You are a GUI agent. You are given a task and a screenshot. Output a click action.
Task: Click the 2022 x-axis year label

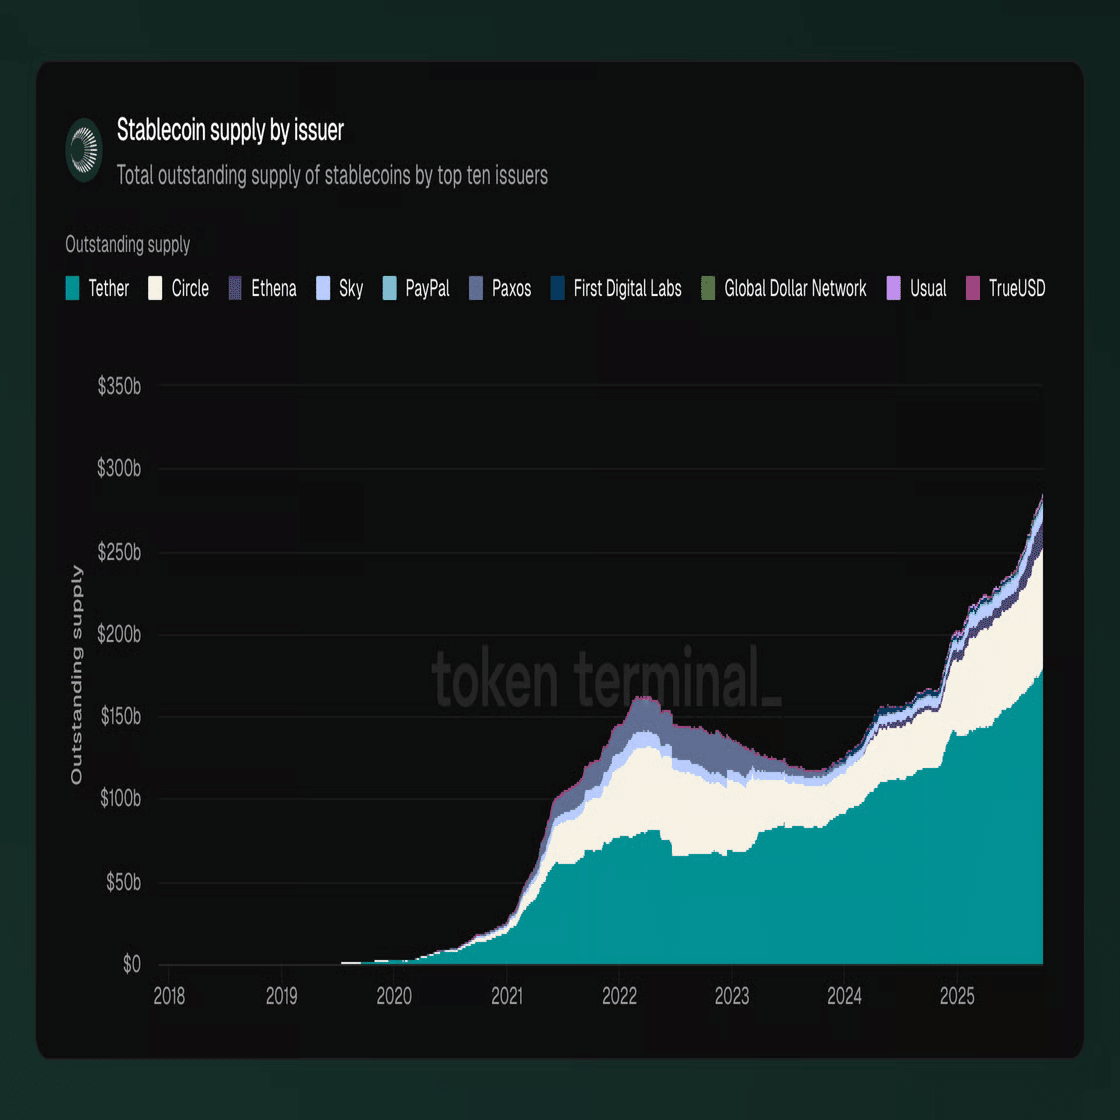click(x=619, y=997)
